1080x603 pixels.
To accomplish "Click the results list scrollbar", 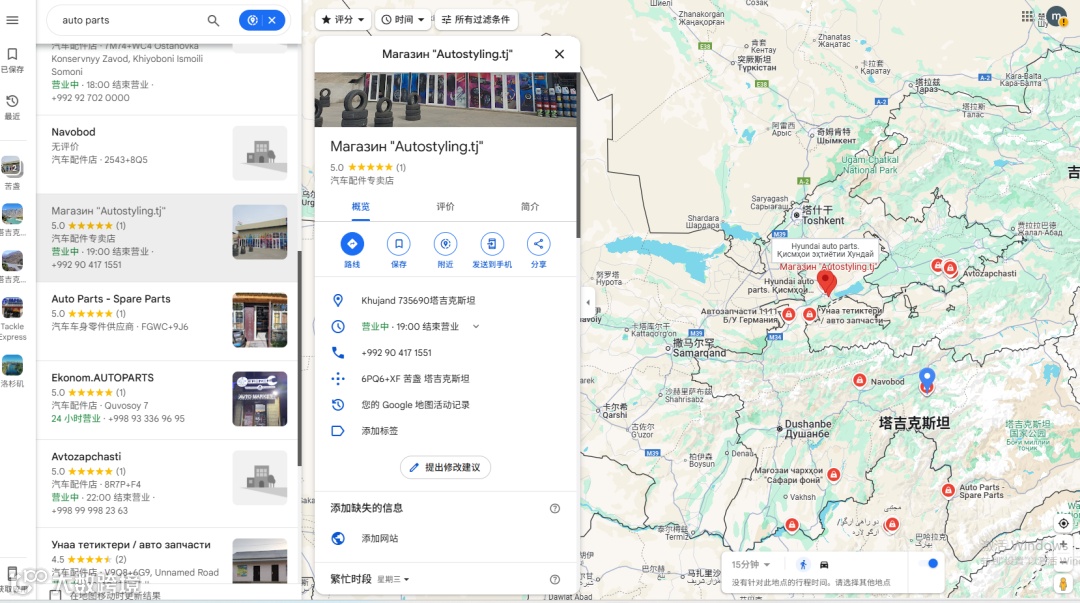I will point(300,358).
